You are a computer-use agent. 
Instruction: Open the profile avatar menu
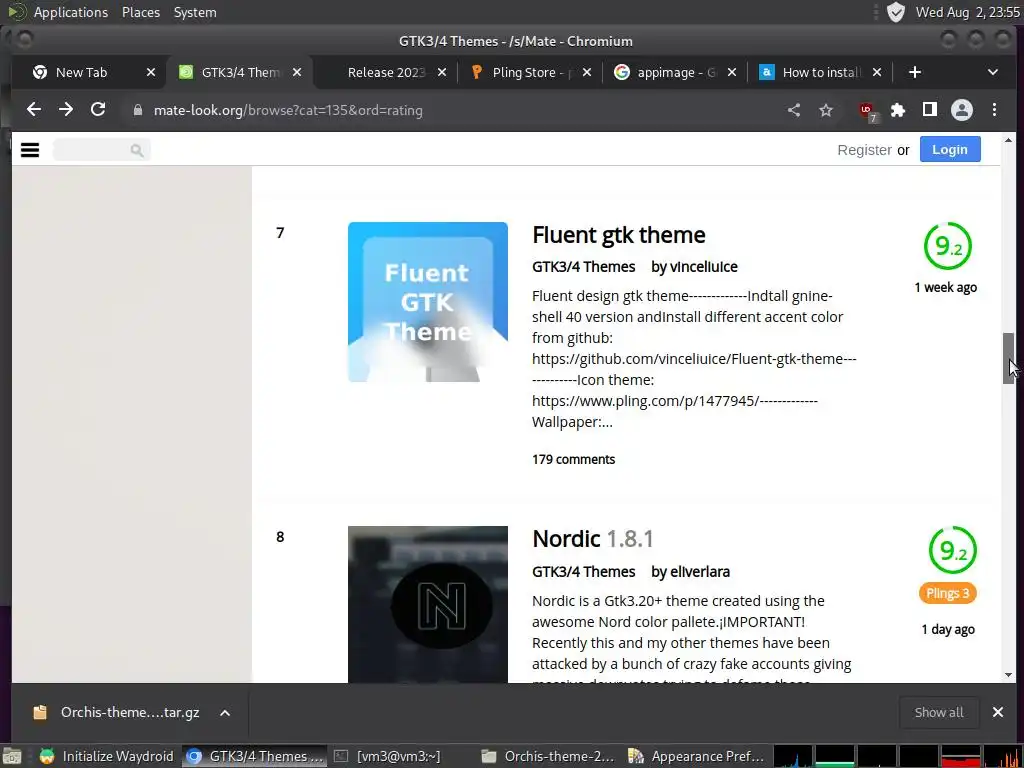[x=962, y=110]
